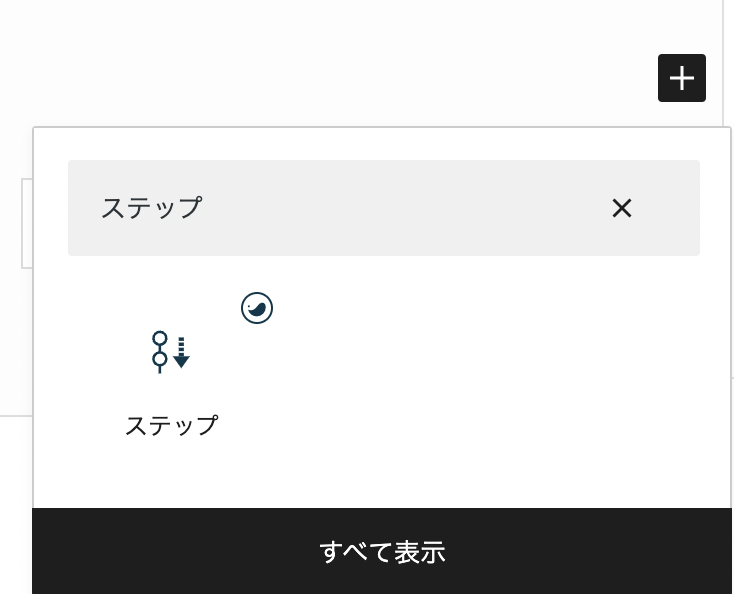734x594 pixels.
Task: Select the ステップ block label in results
Action: point(171,425)
